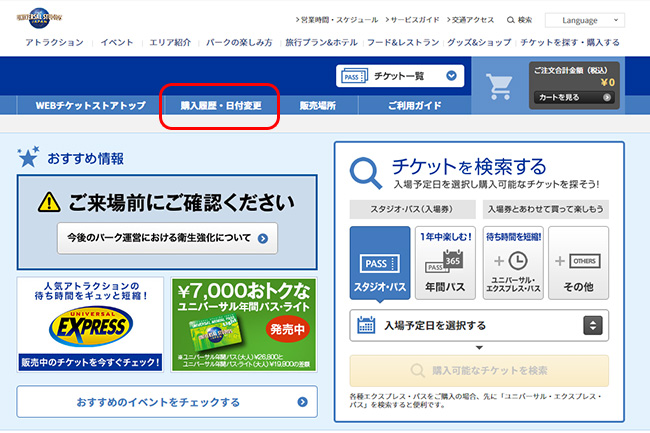Image resolution: width=650 pixels, height=433 pixels.
Task: Click the PASS ticket icon in チケット一覧
Action: click(x=354, y=76)
